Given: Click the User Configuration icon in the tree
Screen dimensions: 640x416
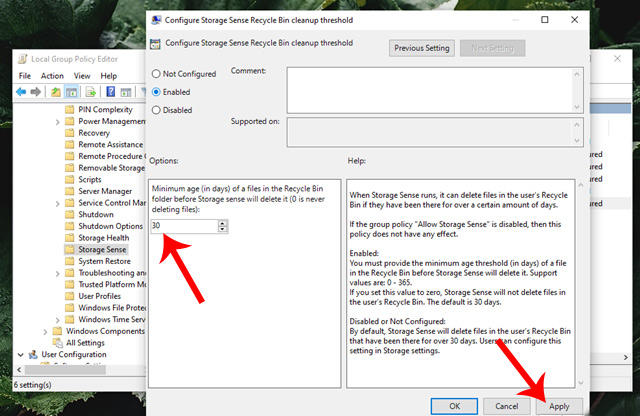Looking at the screenshot, I should point(33,354).
